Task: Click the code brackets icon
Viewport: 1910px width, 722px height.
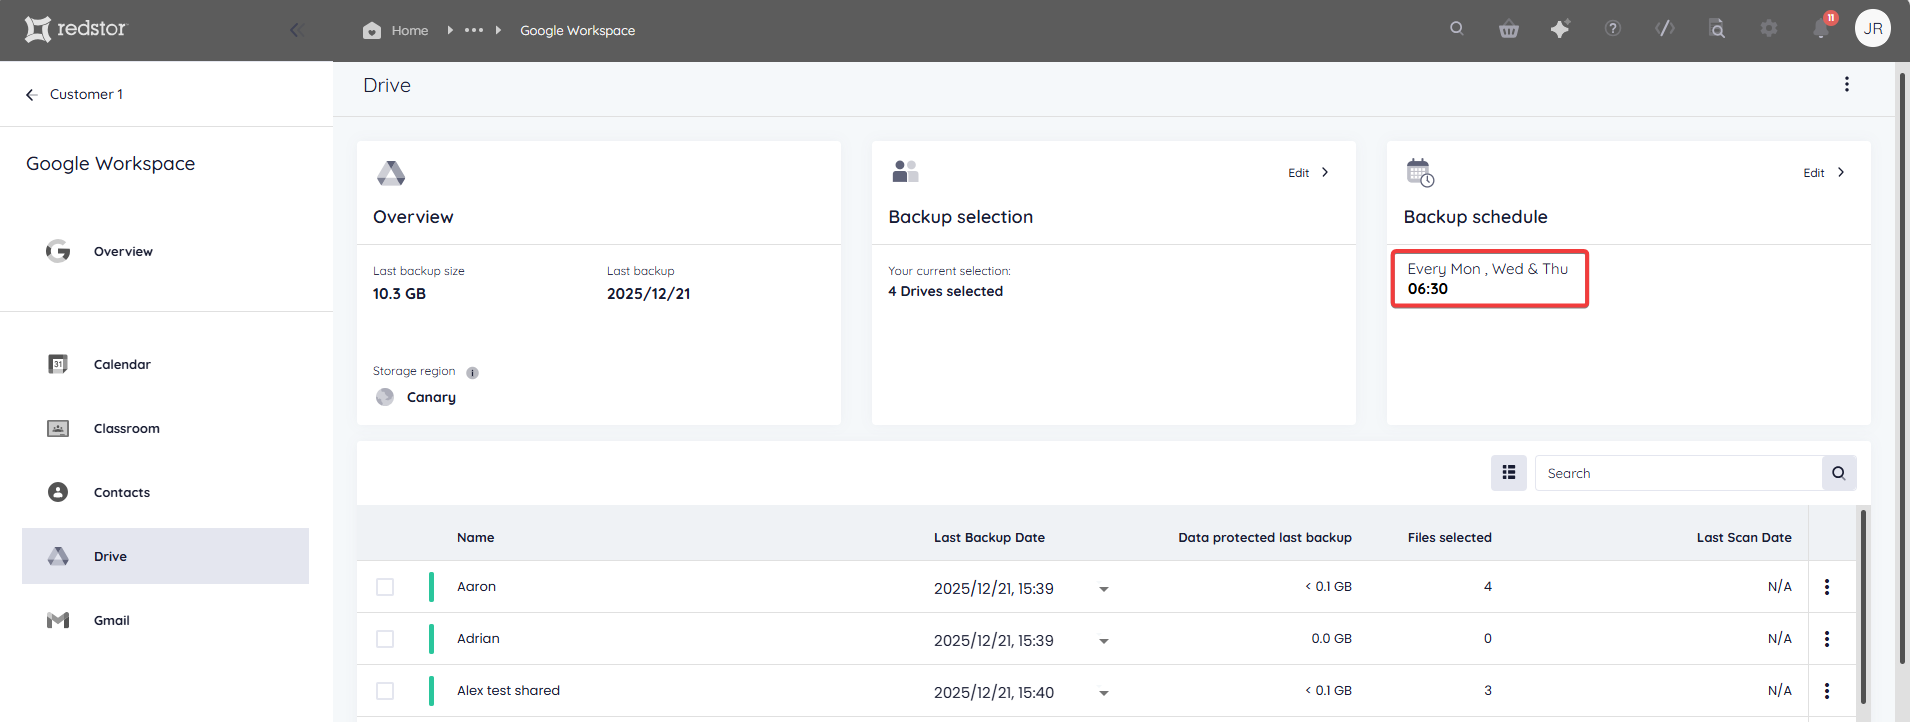Action: coord(1665,29)
